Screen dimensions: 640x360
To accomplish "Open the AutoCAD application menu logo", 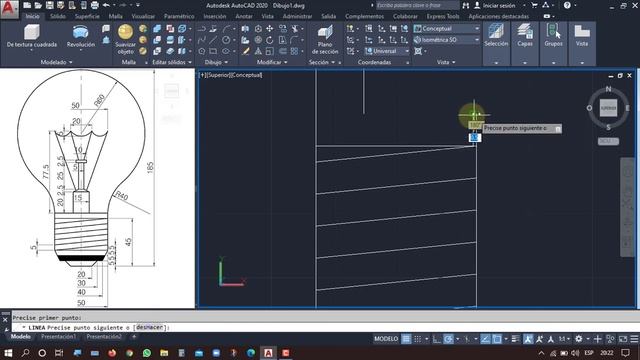I will point(9,9).
